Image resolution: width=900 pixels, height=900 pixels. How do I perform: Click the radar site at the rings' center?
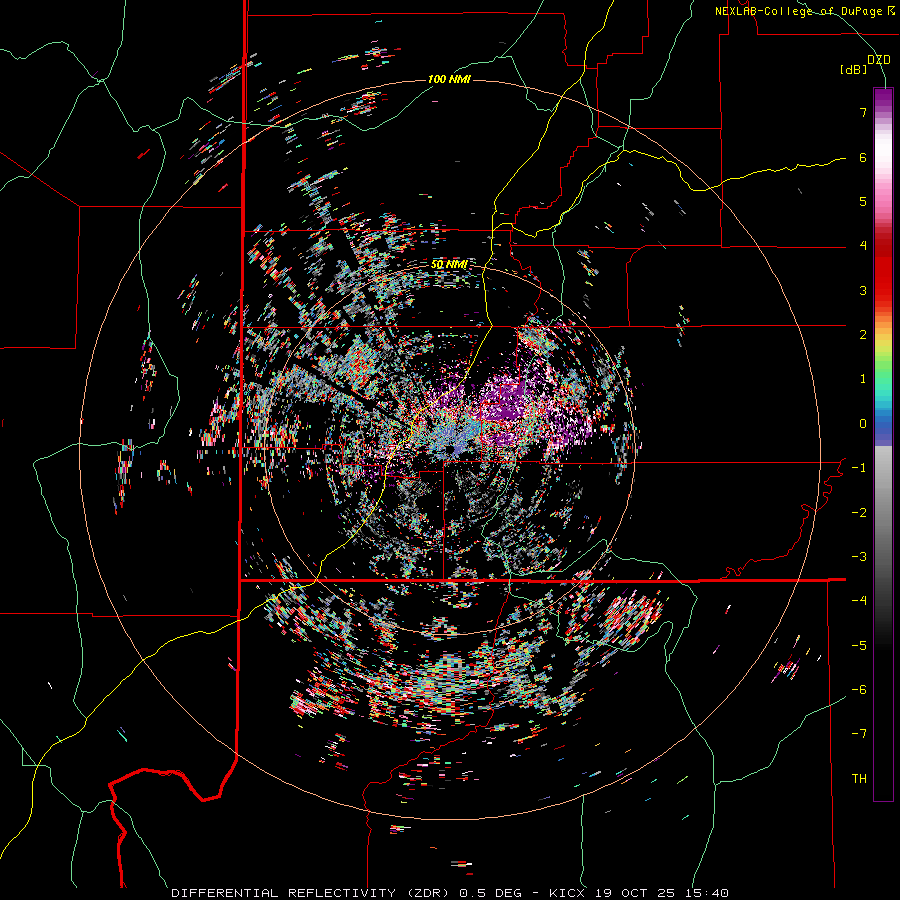[449, 449]
